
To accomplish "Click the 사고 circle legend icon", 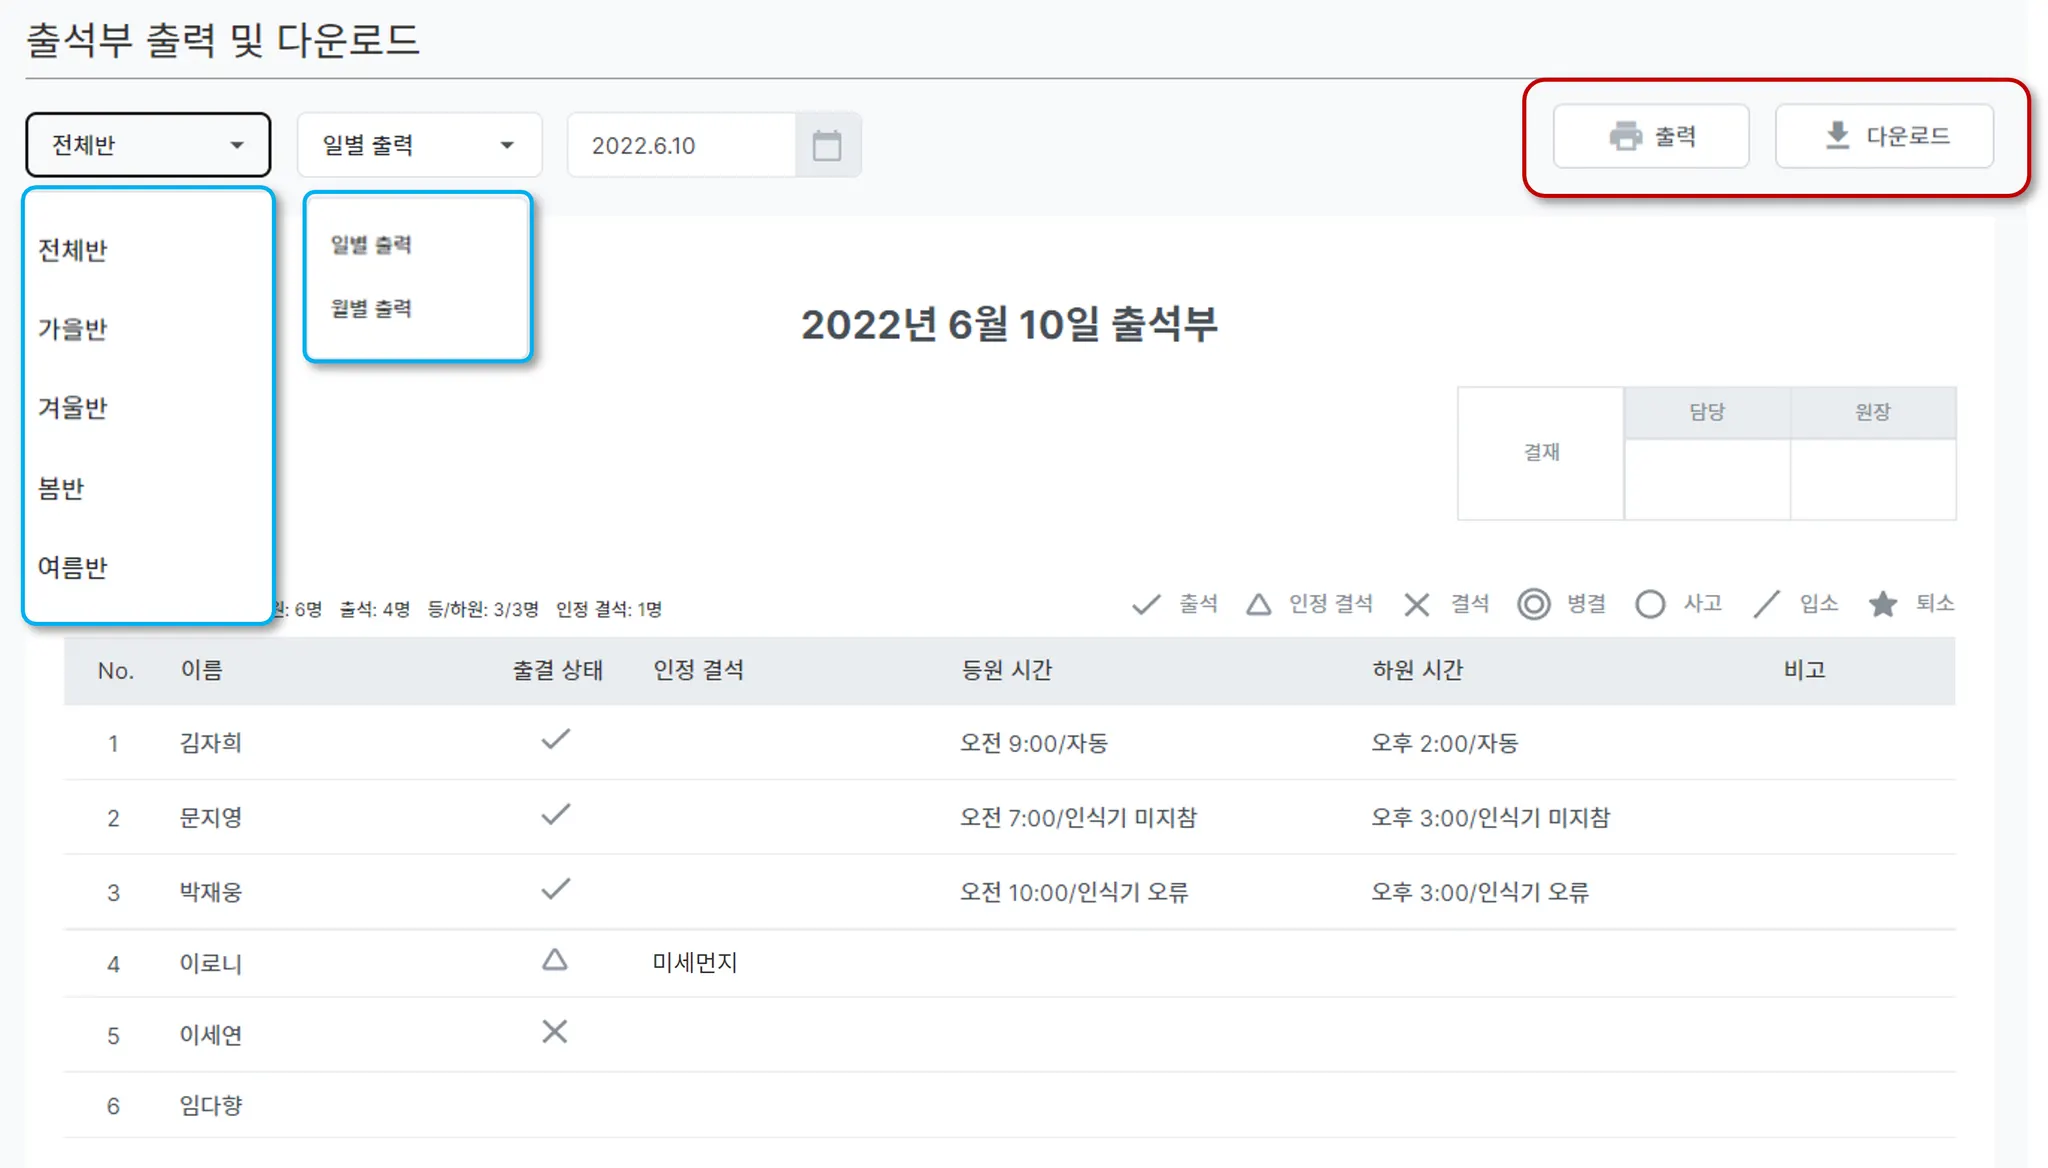I will [1650, 604].
